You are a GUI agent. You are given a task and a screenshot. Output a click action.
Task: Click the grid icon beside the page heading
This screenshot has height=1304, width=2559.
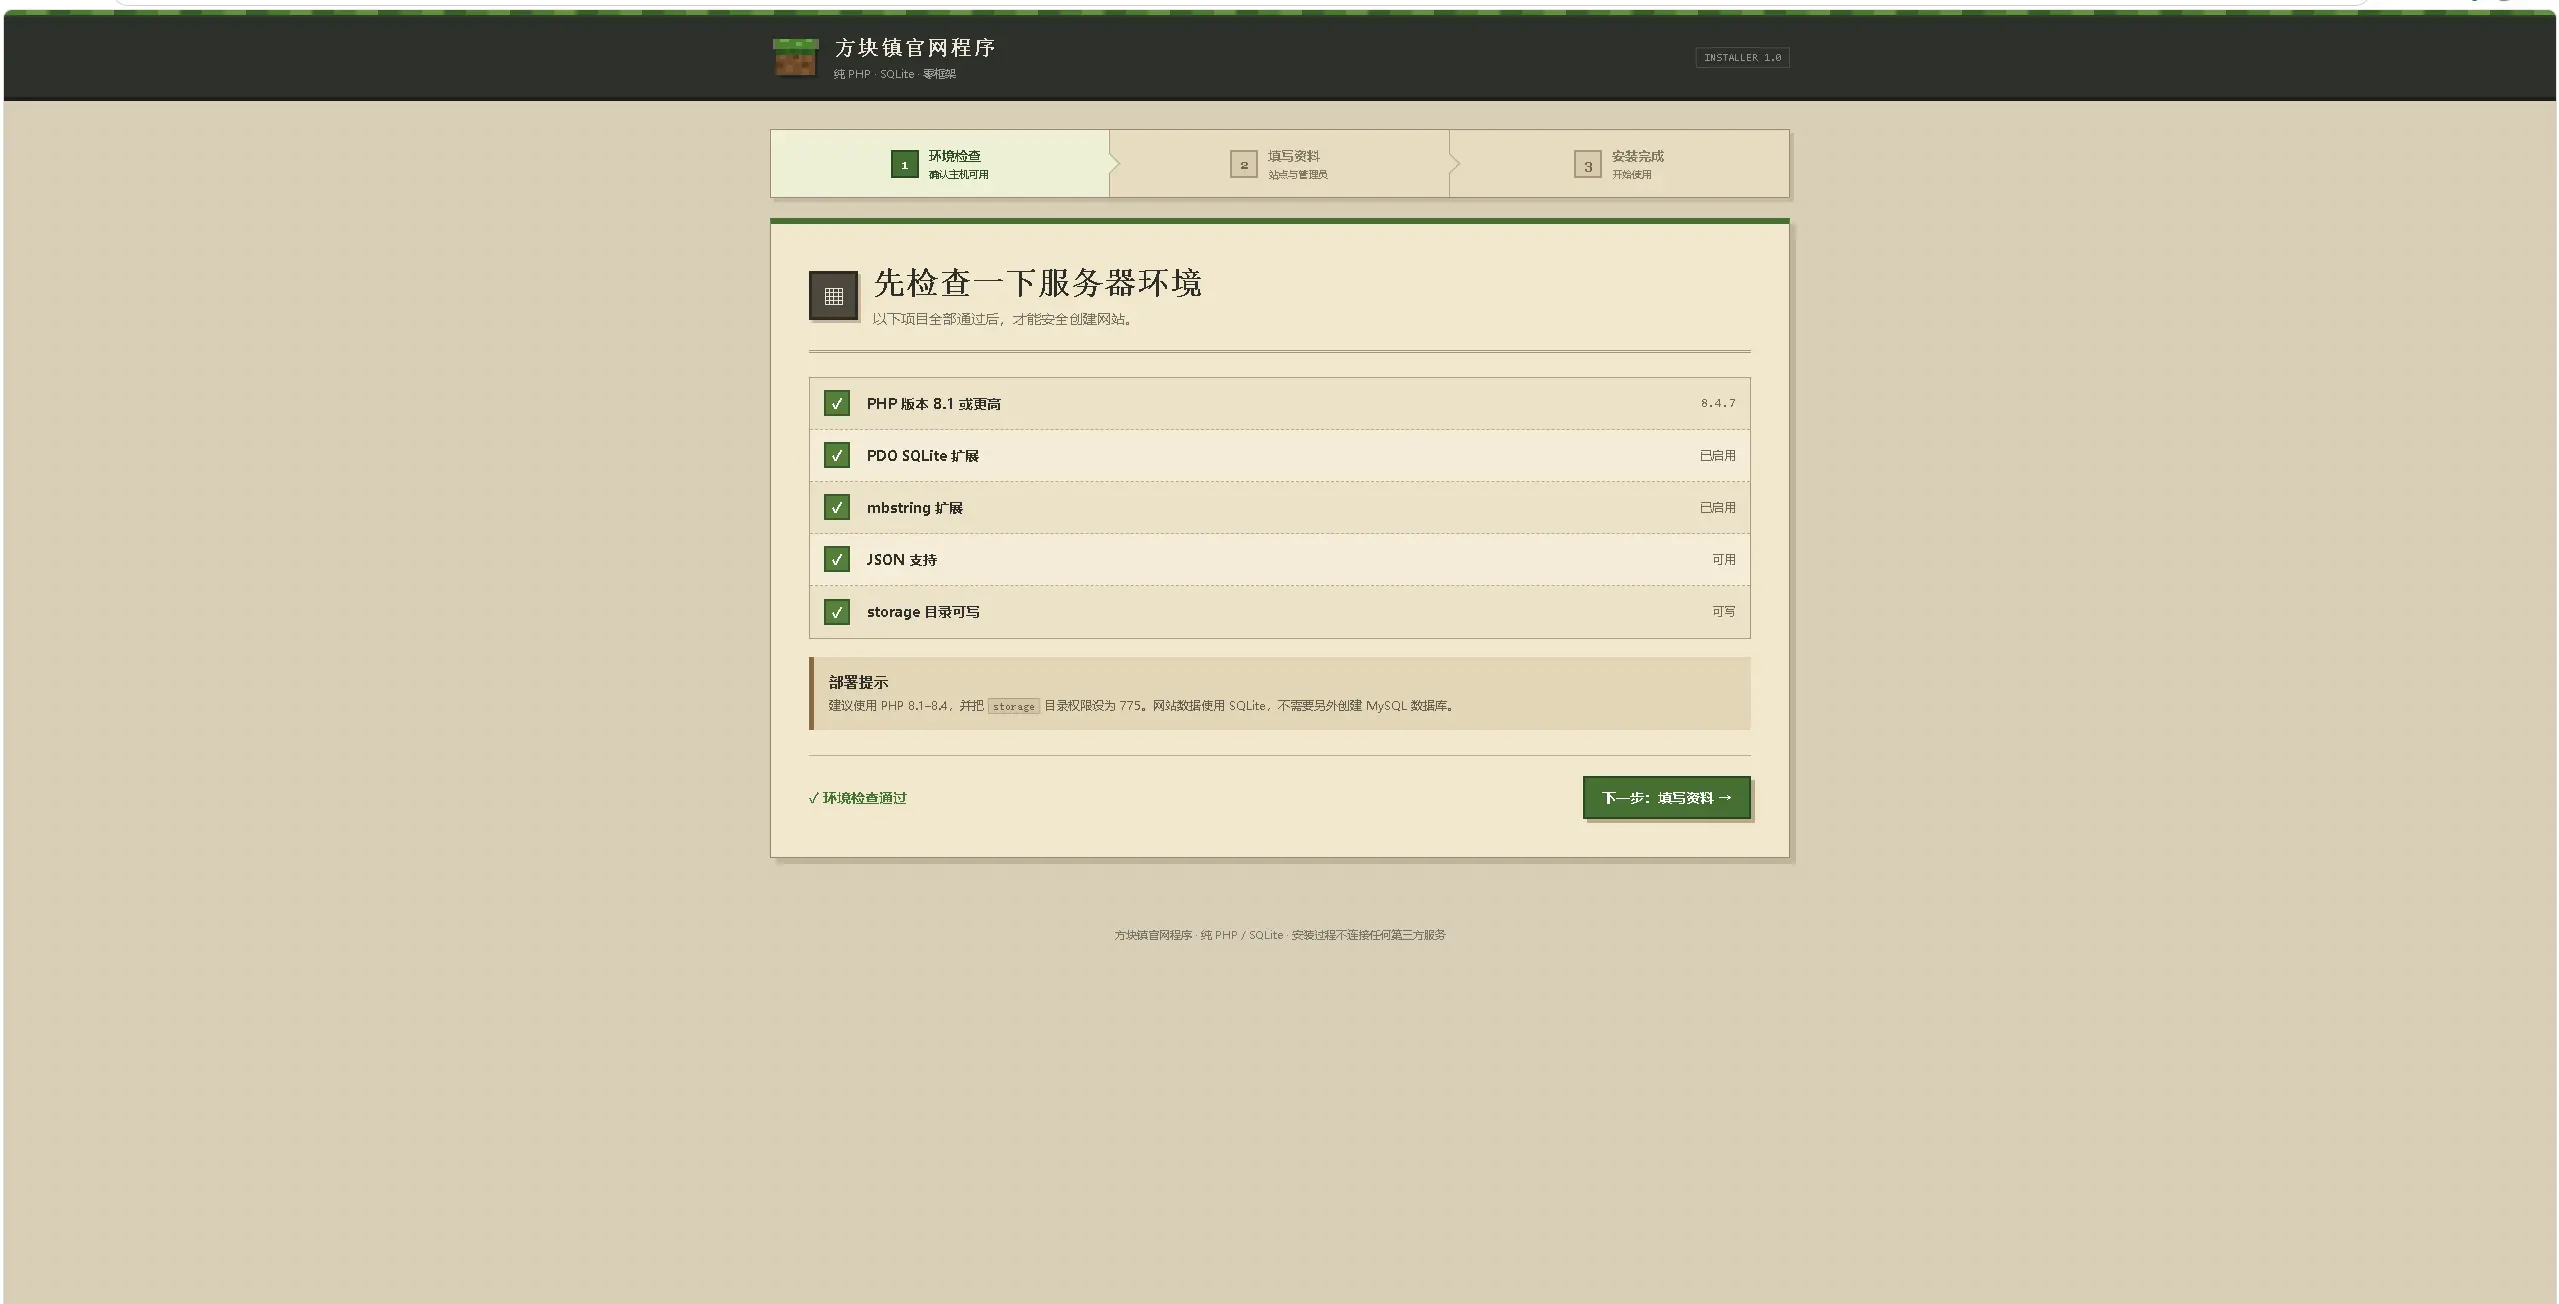834,296
